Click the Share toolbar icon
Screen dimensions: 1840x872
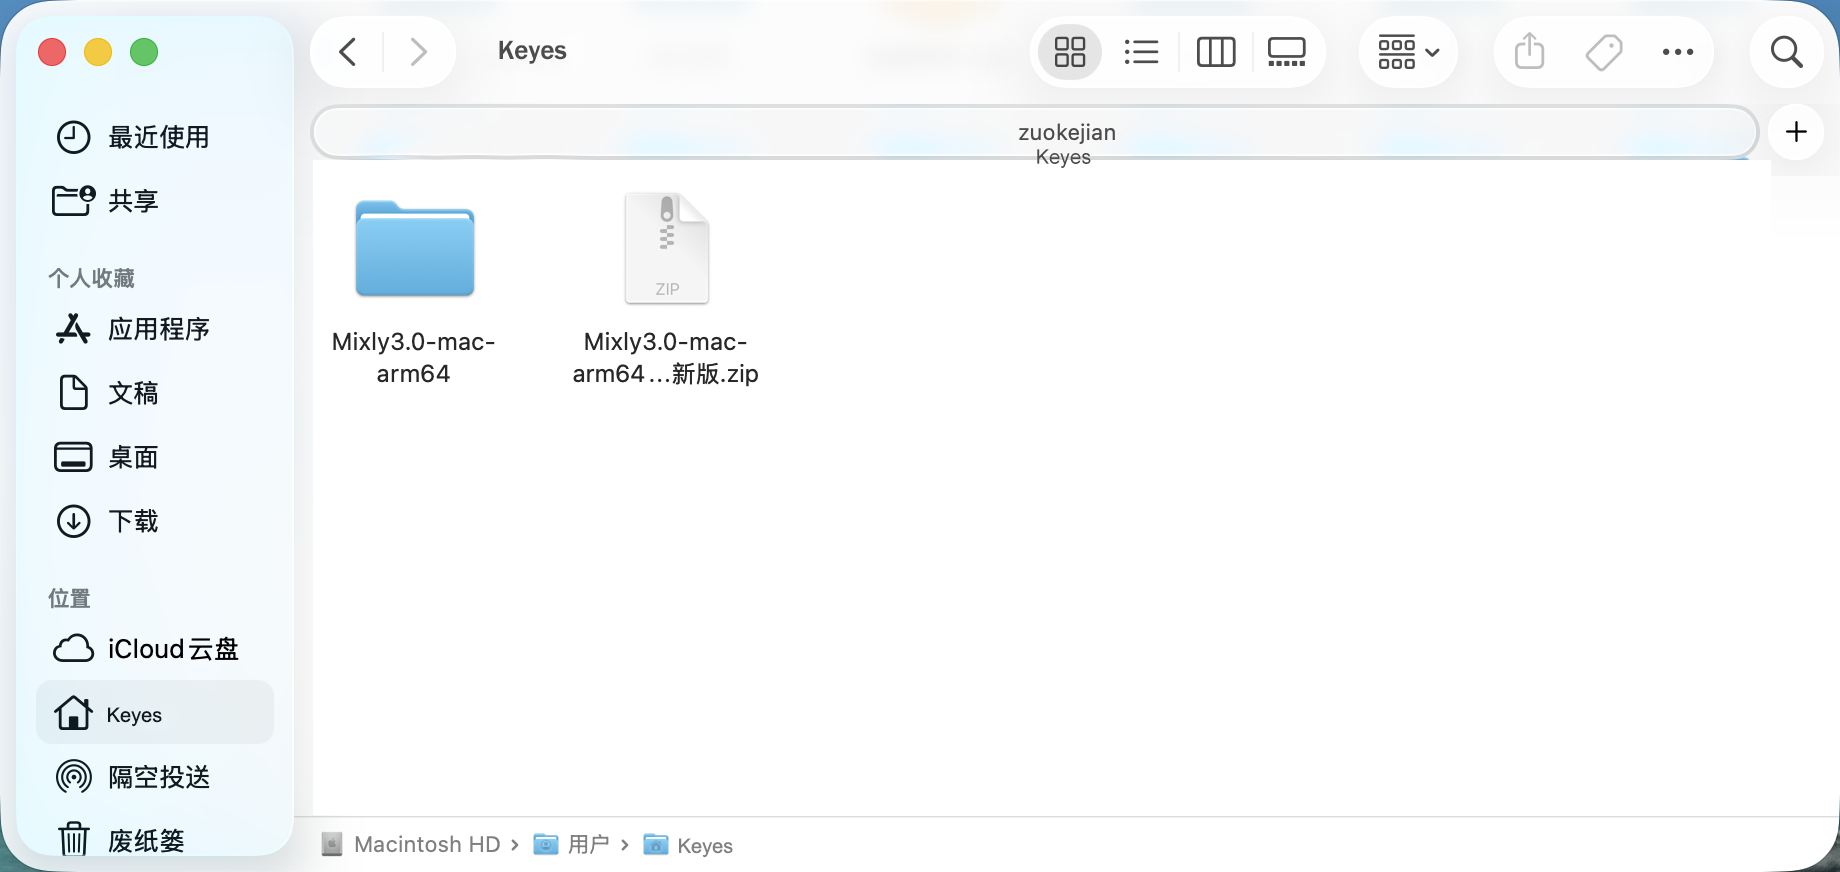[1529, 51]
